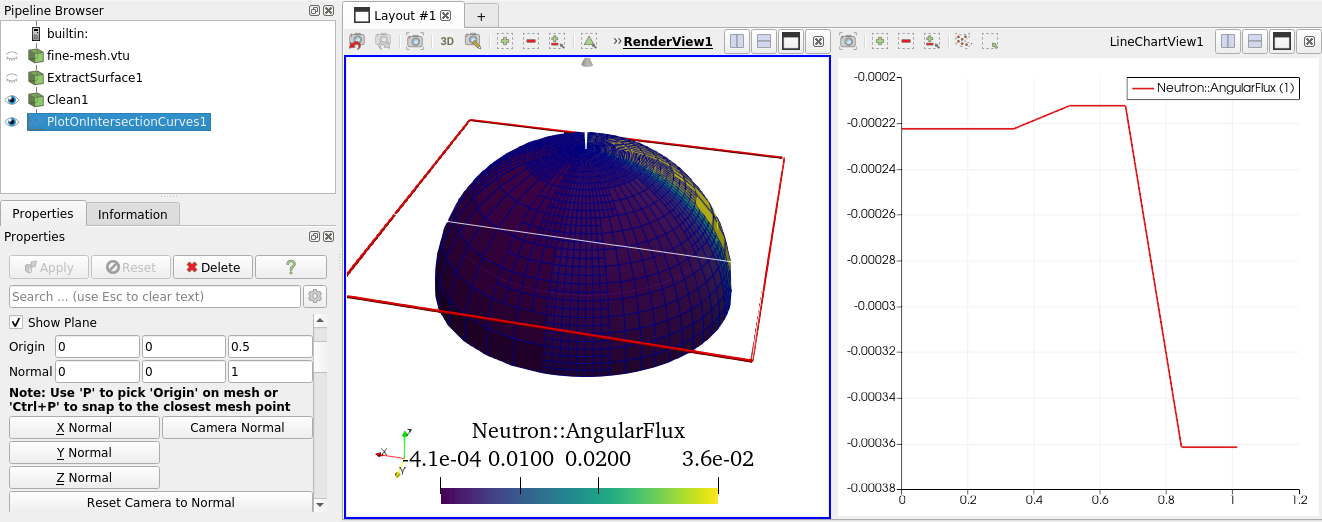The width and height of the screenshot is (1322, 522).
Task: Click the properties search field
Action: (x=154, y=296)
